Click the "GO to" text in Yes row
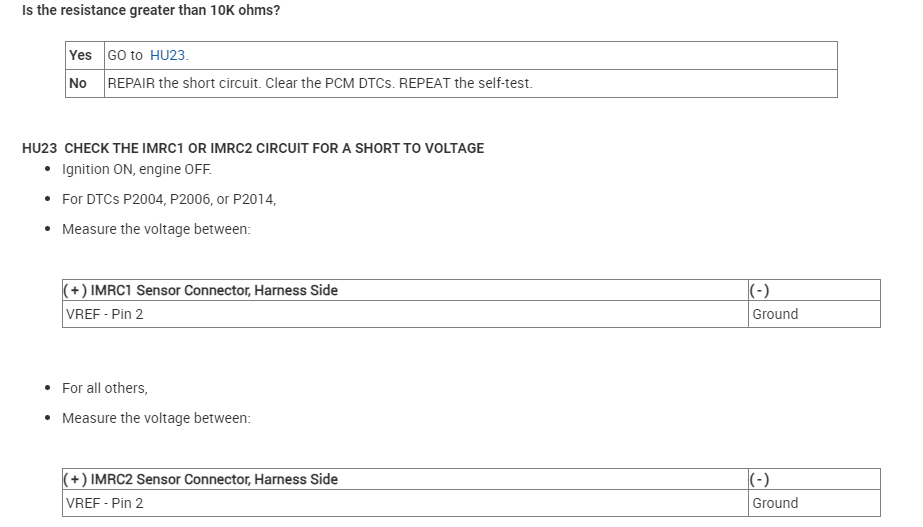The height and width of the screenshot is (527, 923). (x=125, y=56)
